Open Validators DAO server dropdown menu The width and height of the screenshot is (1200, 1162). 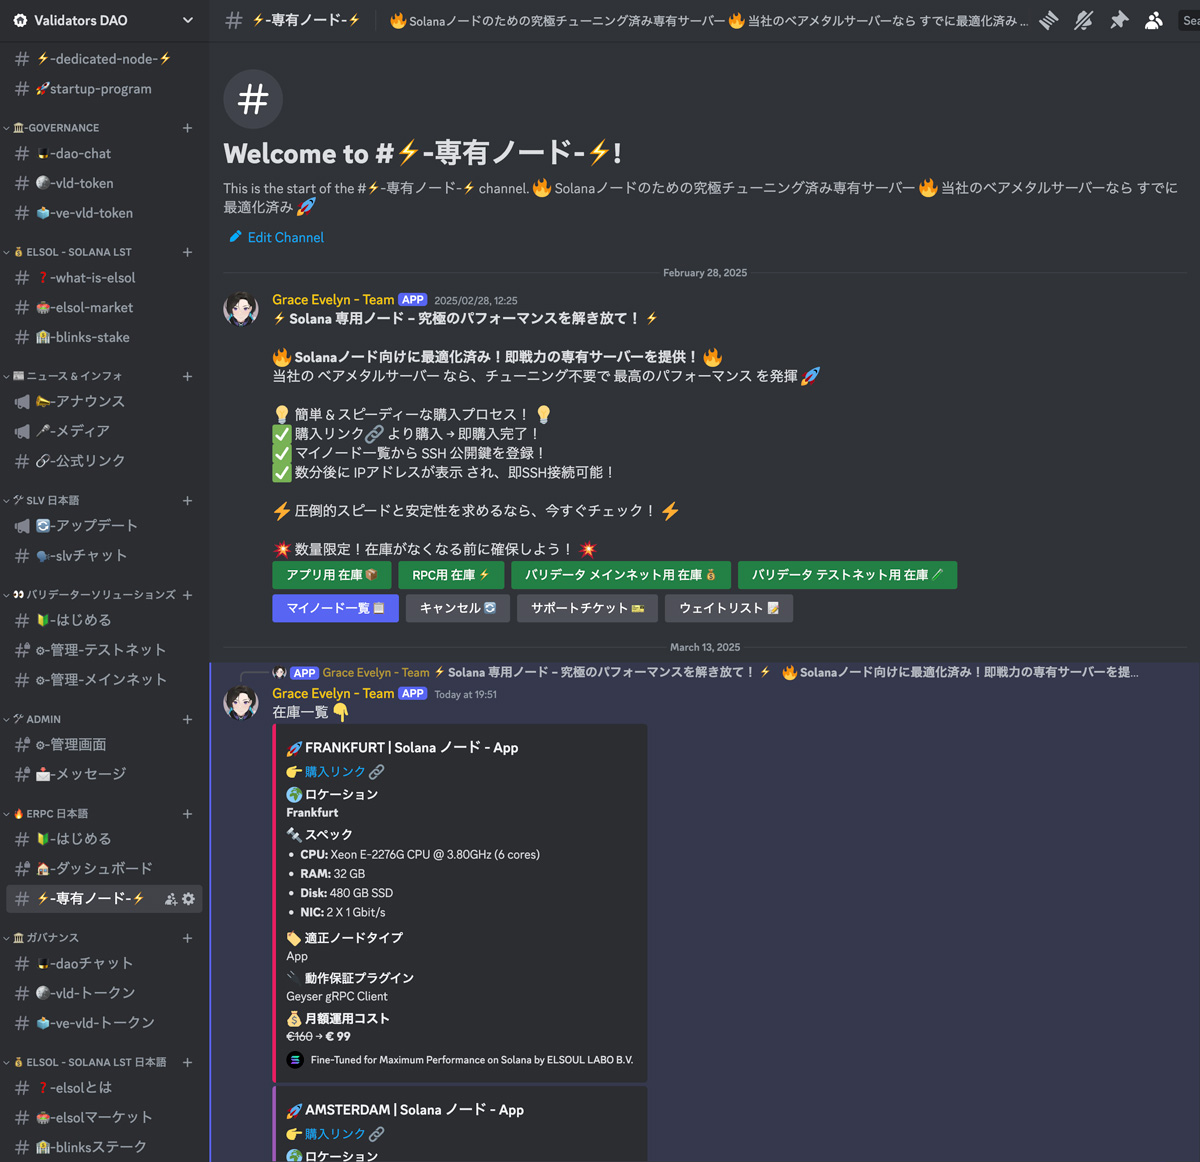[x=105, y=20]
